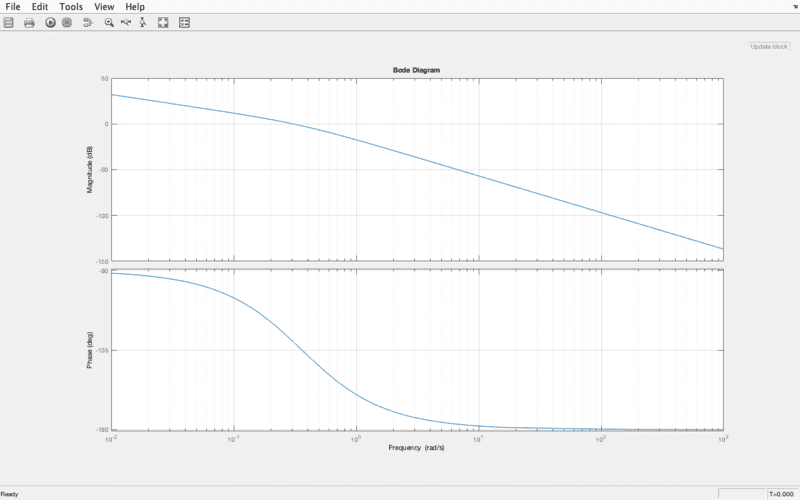Click the T=0.000 status field
Image resolution: width=800 pixels, height=500 pixels.
[x=782, y=494]
